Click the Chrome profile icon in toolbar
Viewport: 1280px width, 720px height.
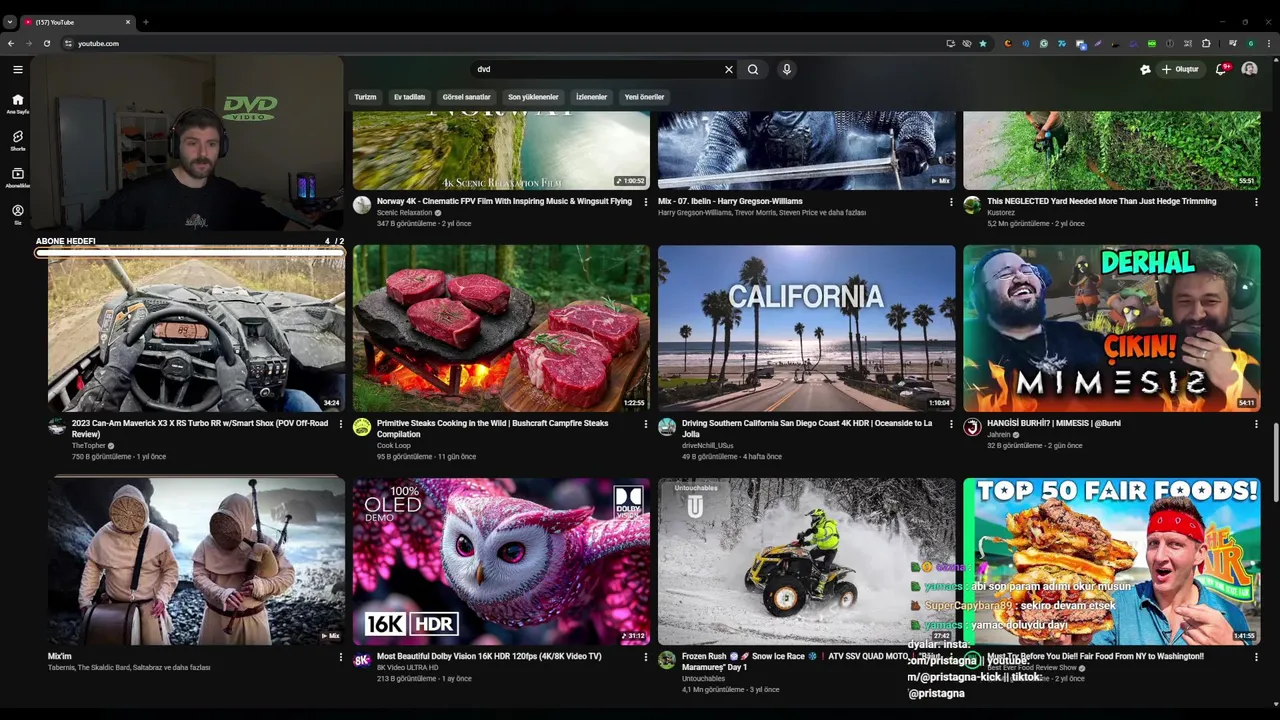(x=1251, y=43)
